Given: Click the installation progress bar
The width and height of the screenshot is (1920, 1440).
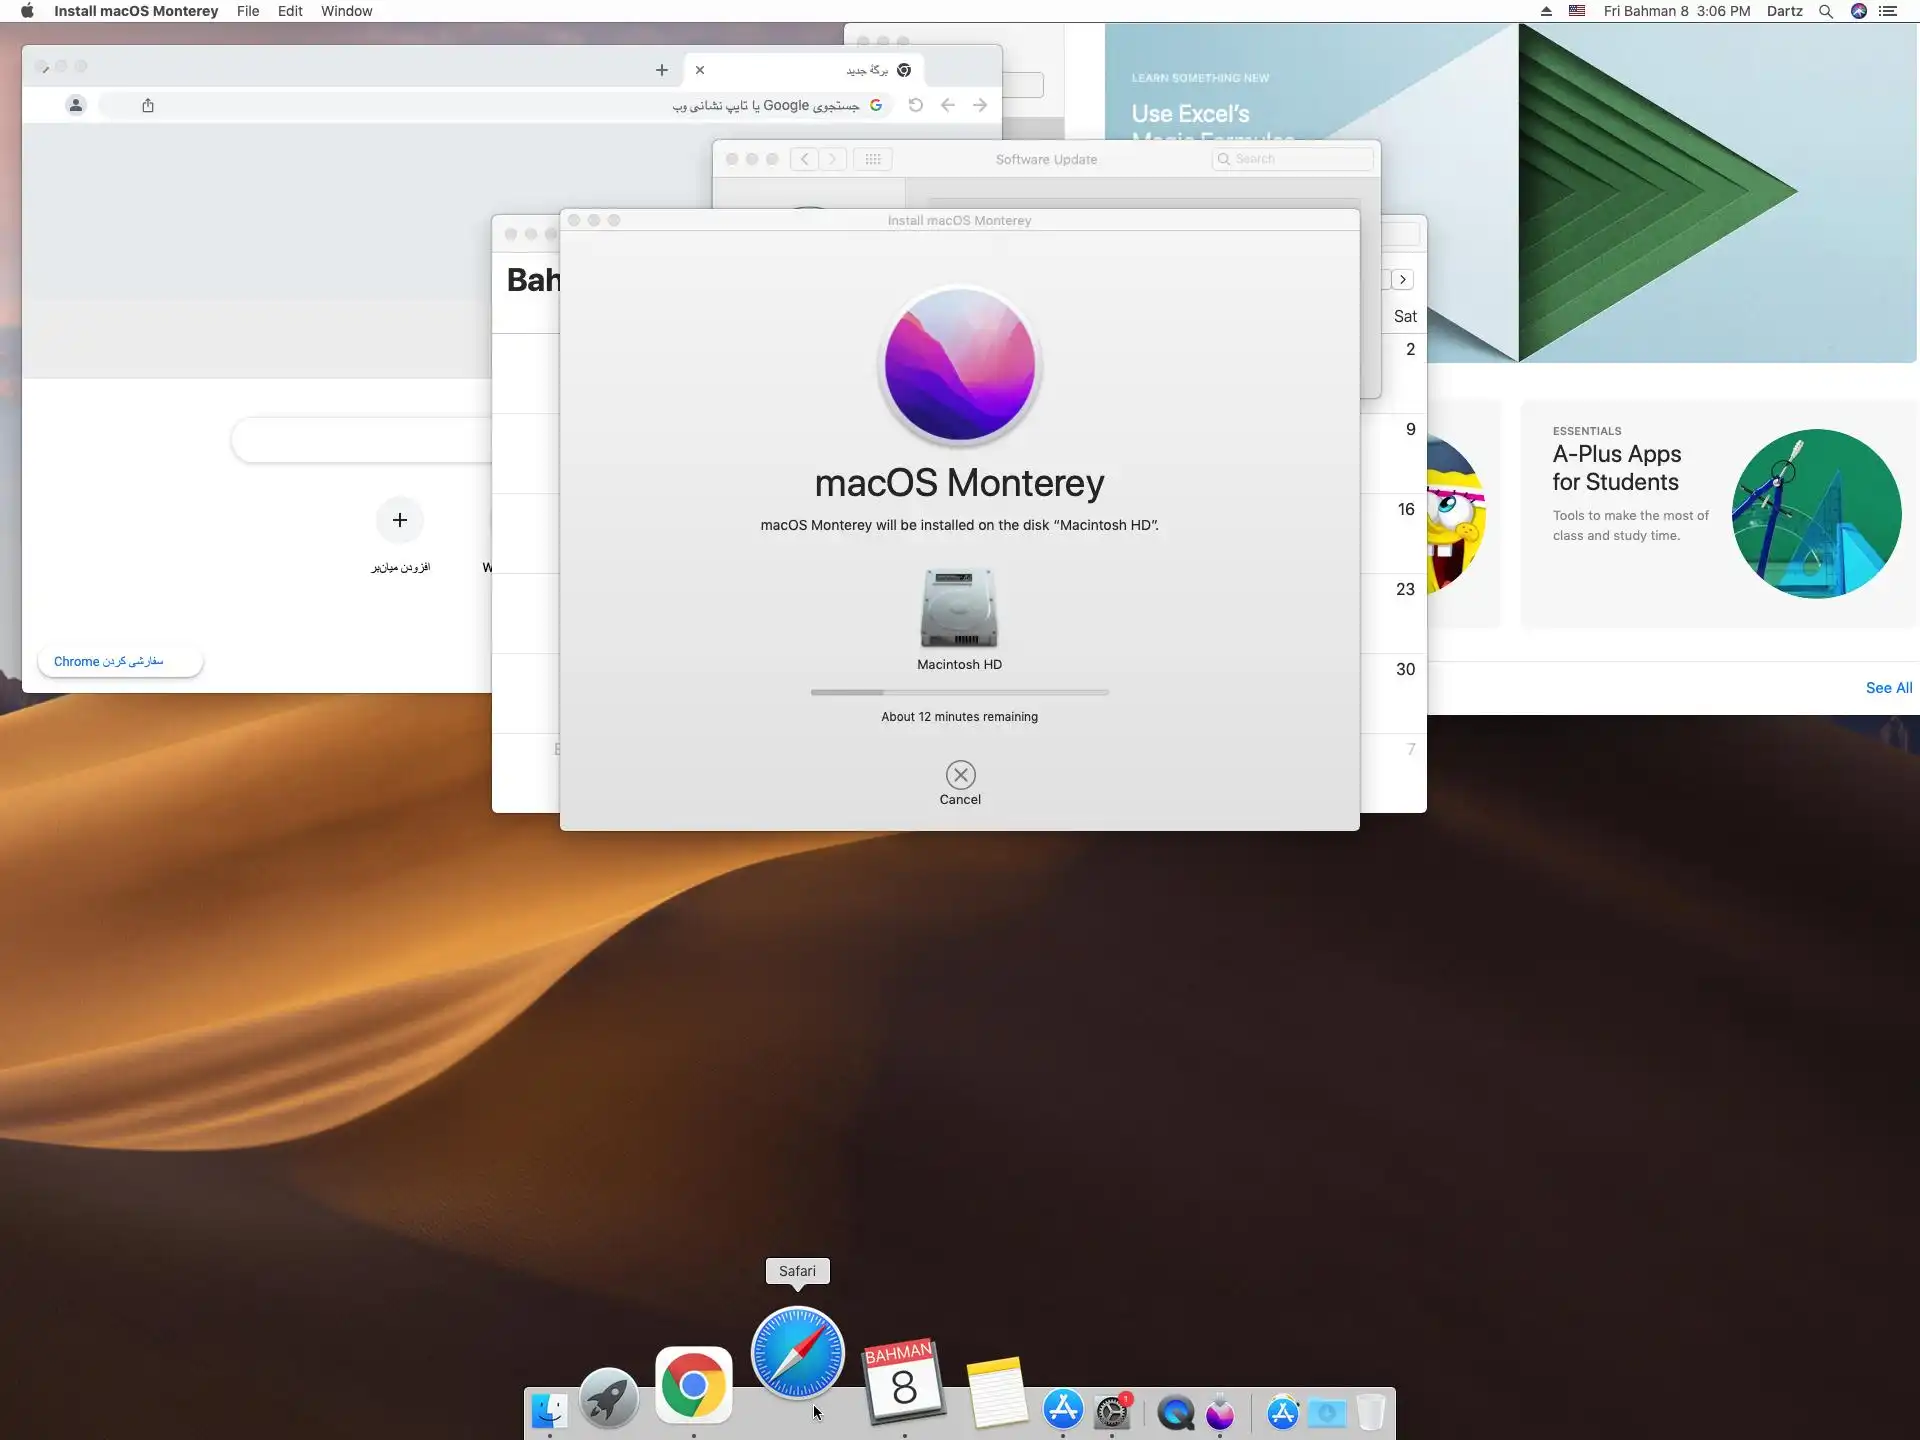Looking at the screenshot, I should [x=959, y=692].
